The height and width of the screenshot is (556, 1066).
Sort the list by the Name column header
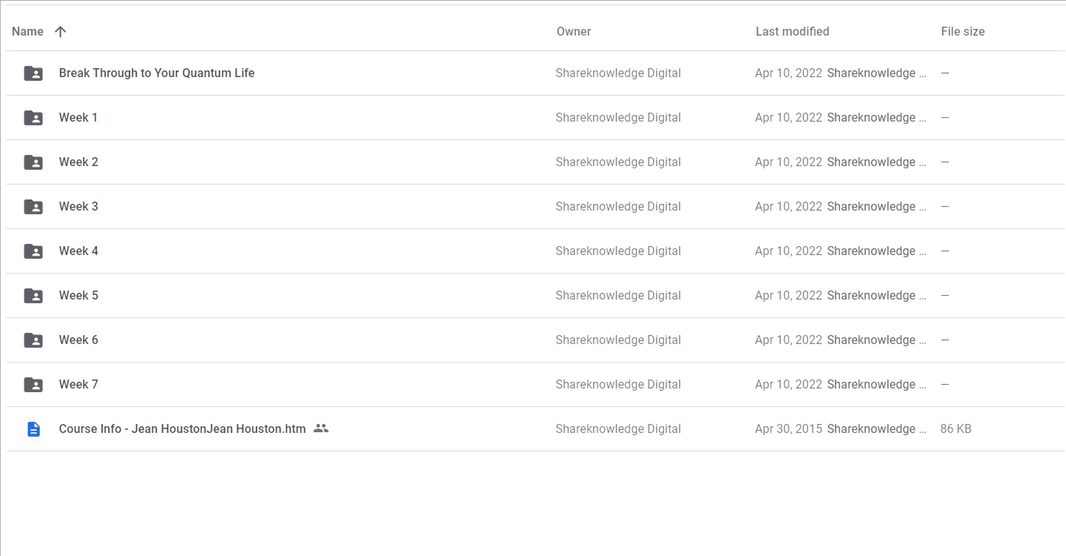click(27, 31)
